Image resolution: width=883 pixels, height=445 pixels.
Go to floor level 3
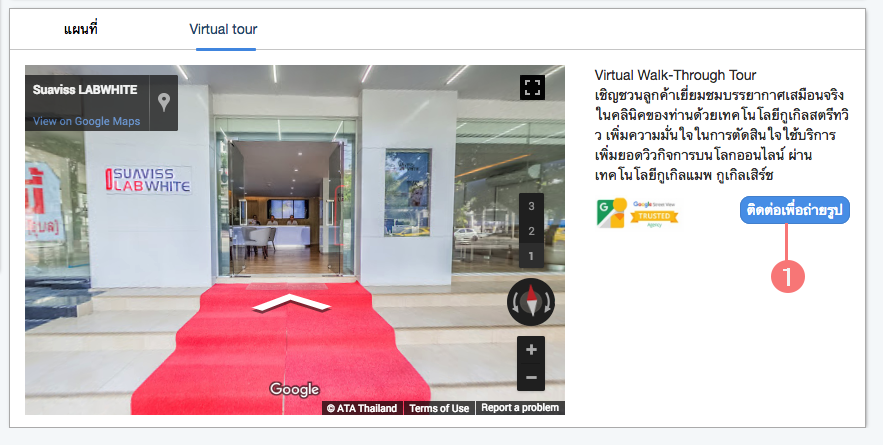[x=531, y=206]
